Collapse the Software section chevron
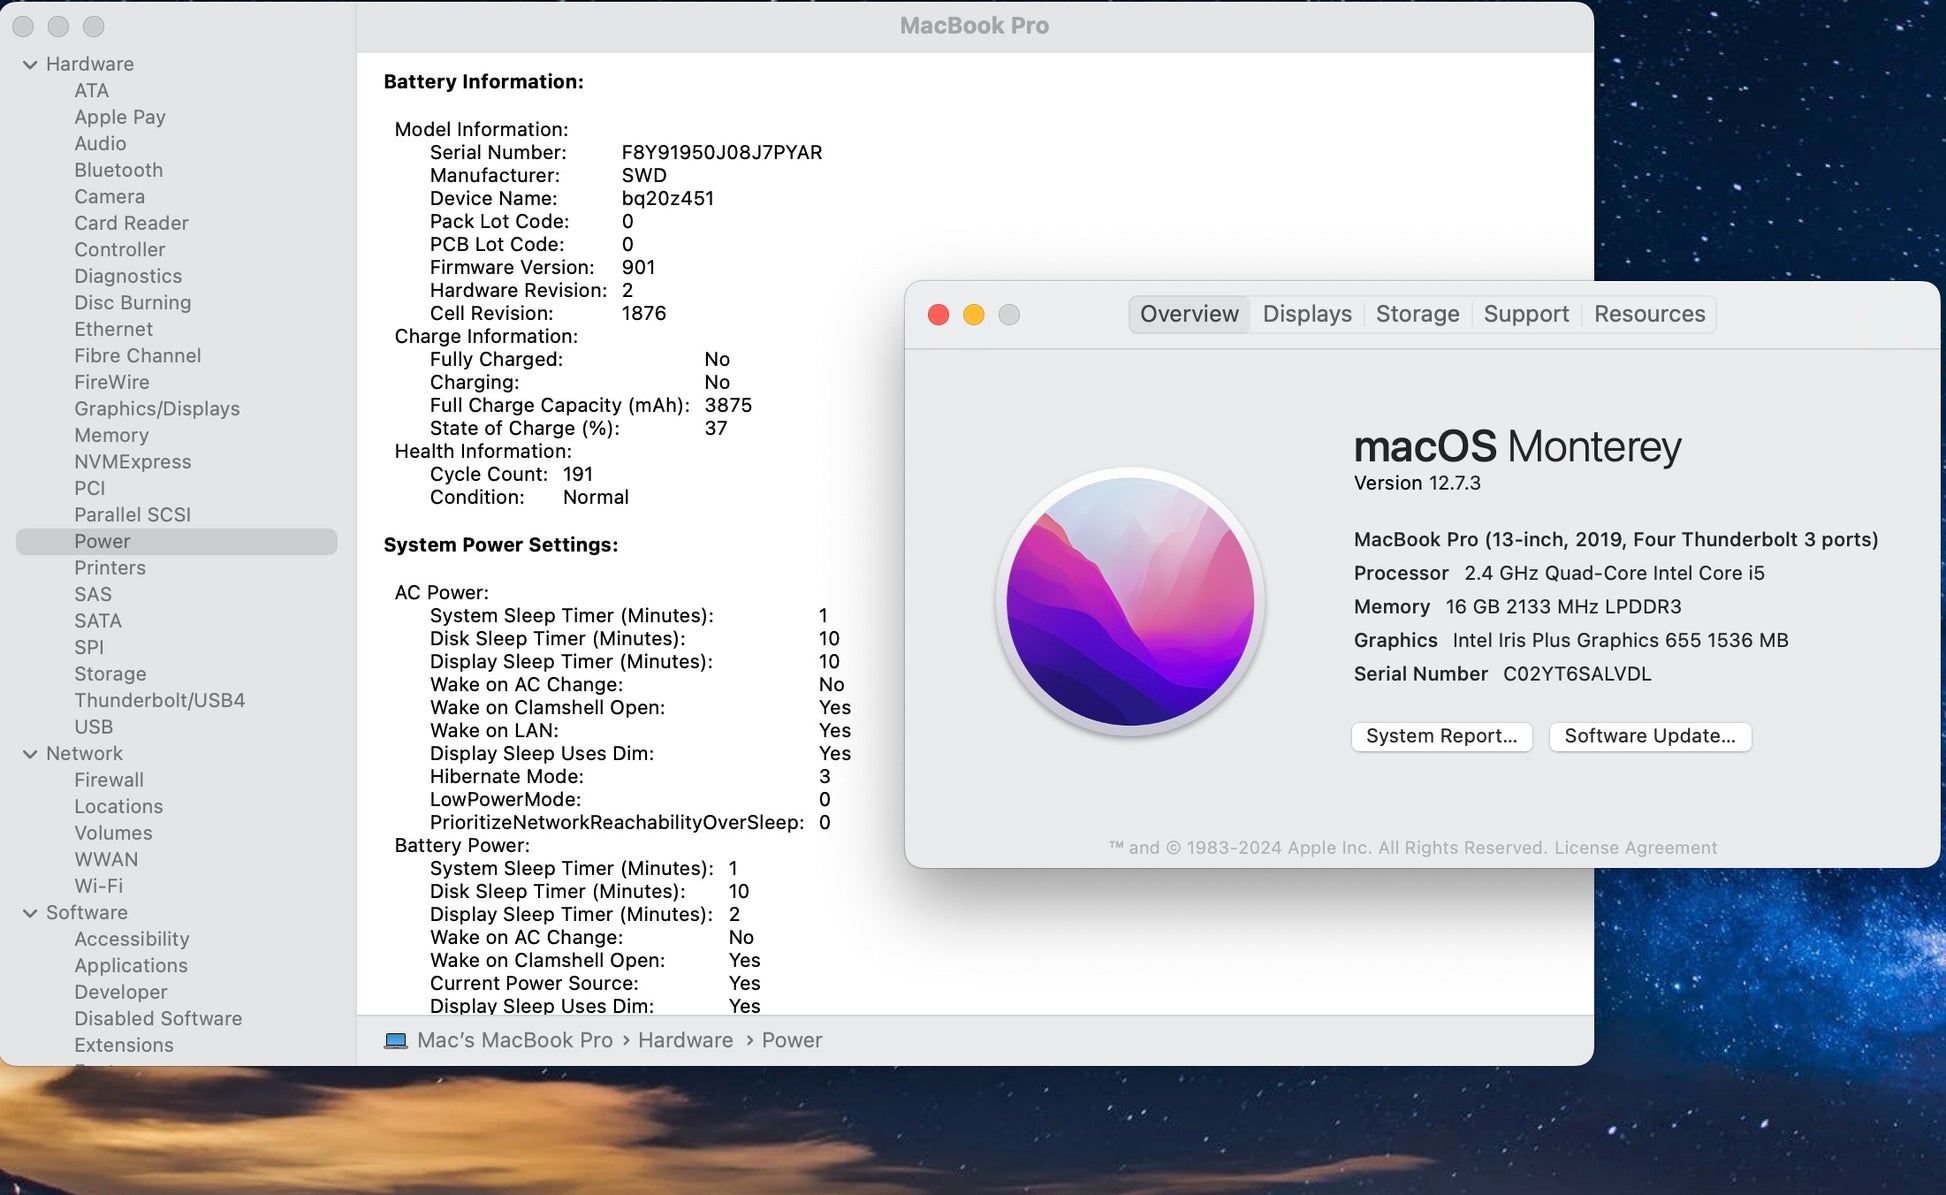 pyautogui.click(x=30, y=913)
